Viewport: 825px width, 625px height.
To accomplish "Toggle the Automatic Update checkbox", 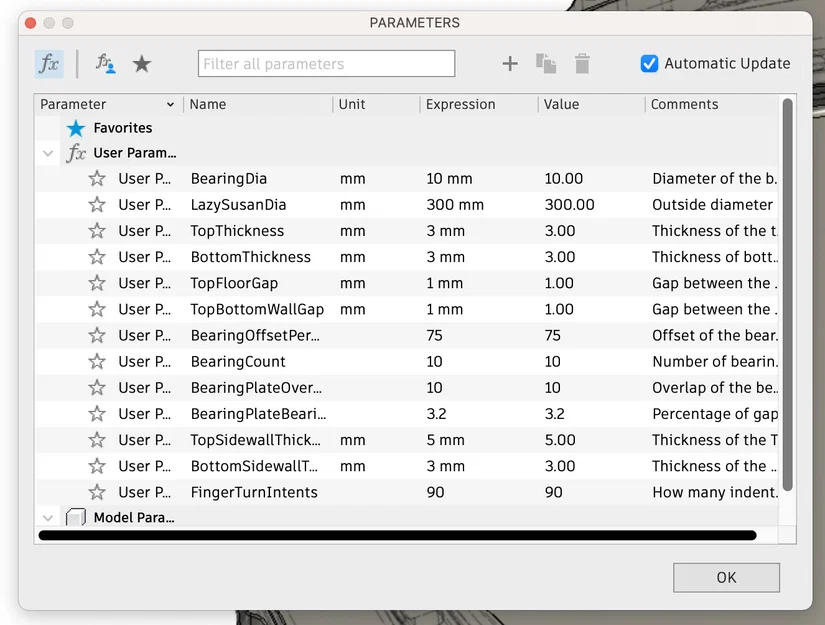I will [x=649, y=64].
